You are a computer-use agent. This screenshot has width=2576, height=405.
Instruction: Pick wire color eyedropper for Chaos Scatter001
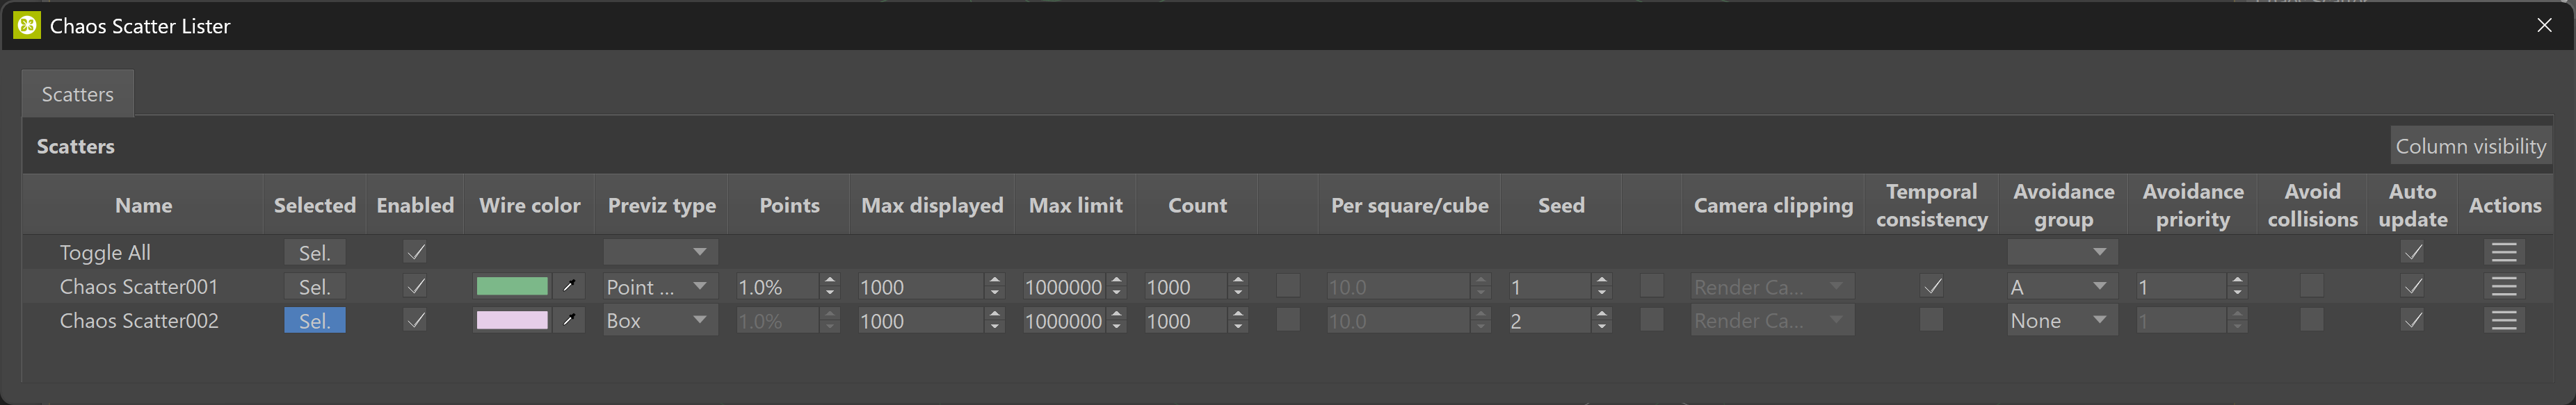coord(568,287)
